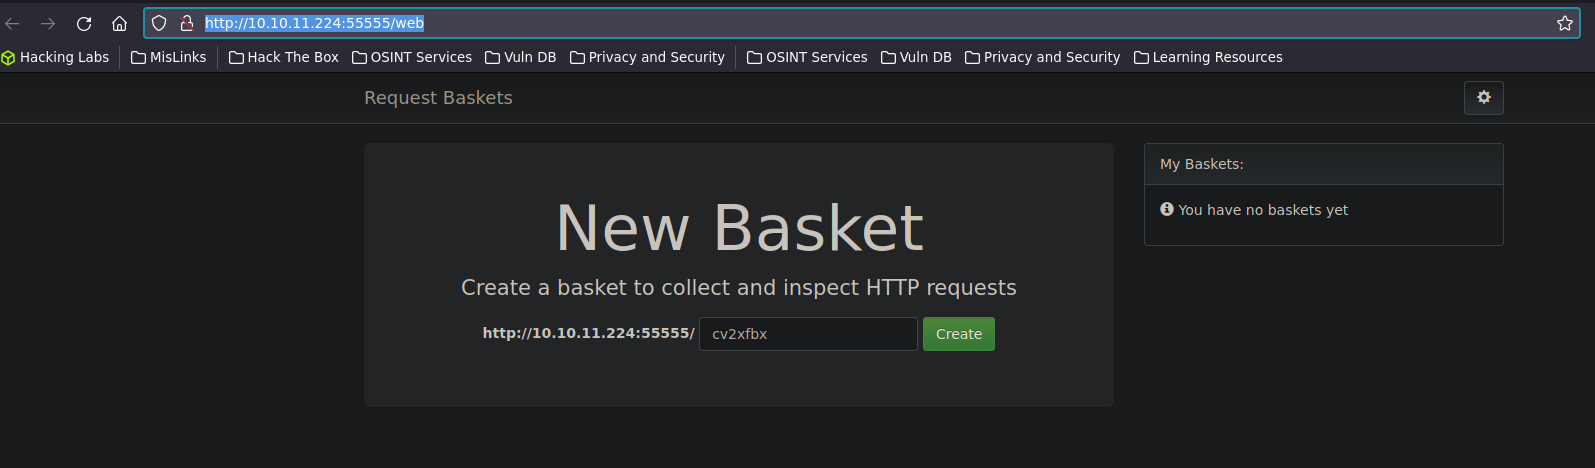Click the info icon beside no baskets message

click(1167, 209)
